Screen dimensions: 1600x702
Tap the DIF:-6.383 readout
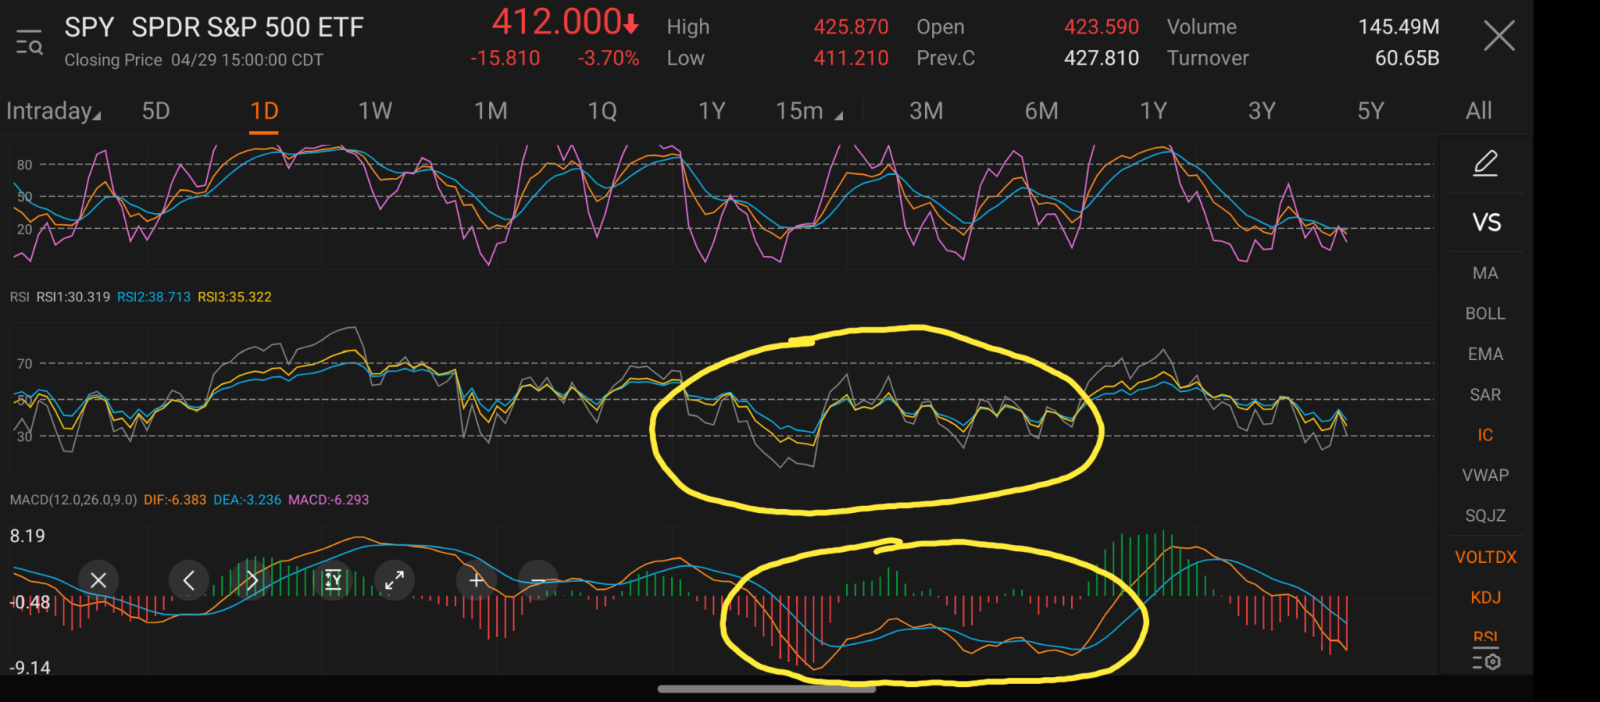pos(175,500)
